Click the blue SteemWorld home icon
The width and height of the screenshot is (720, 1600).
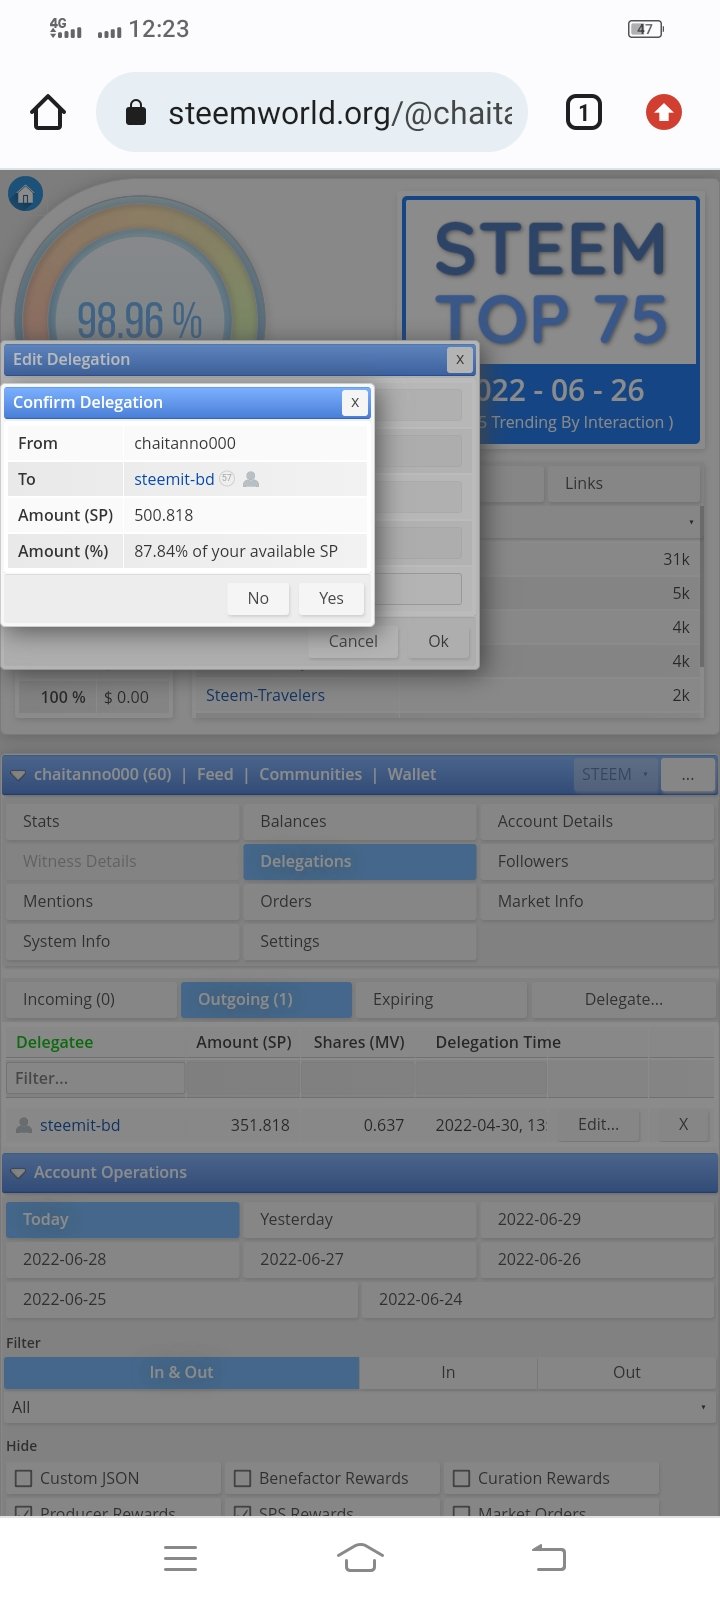click(25, 194)
